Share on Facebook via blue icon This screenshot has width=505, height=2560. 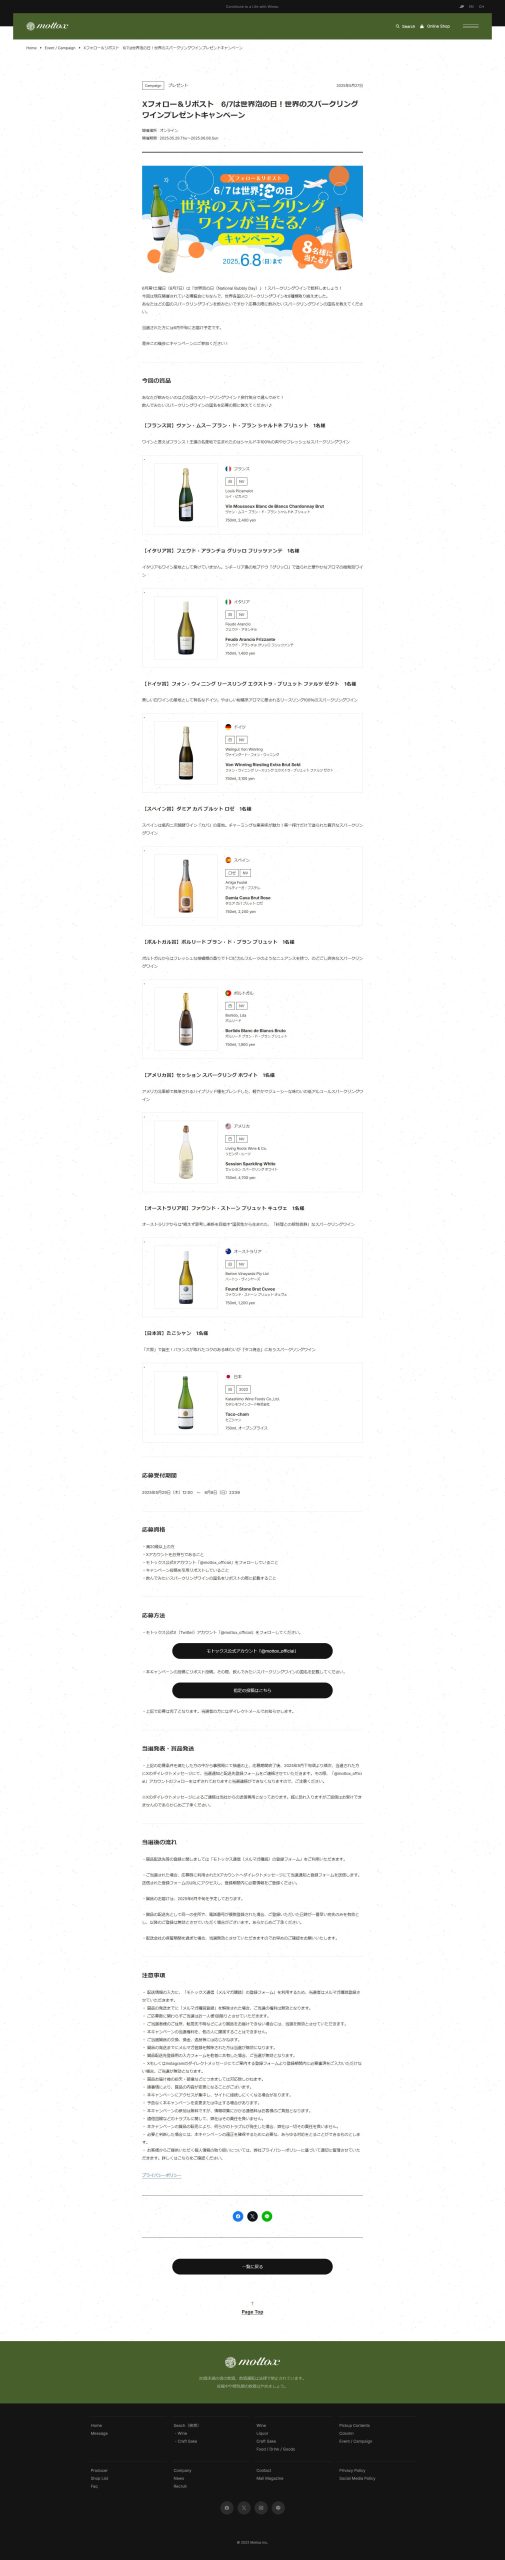238,2216
